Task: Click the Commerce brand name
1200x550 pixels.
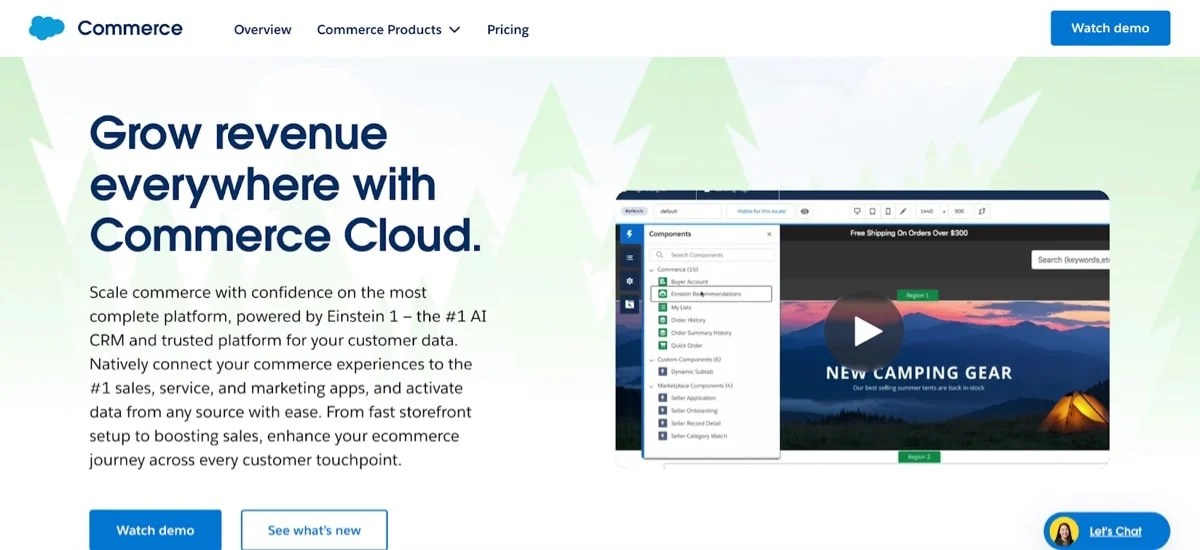Action: tap(130, 28)
